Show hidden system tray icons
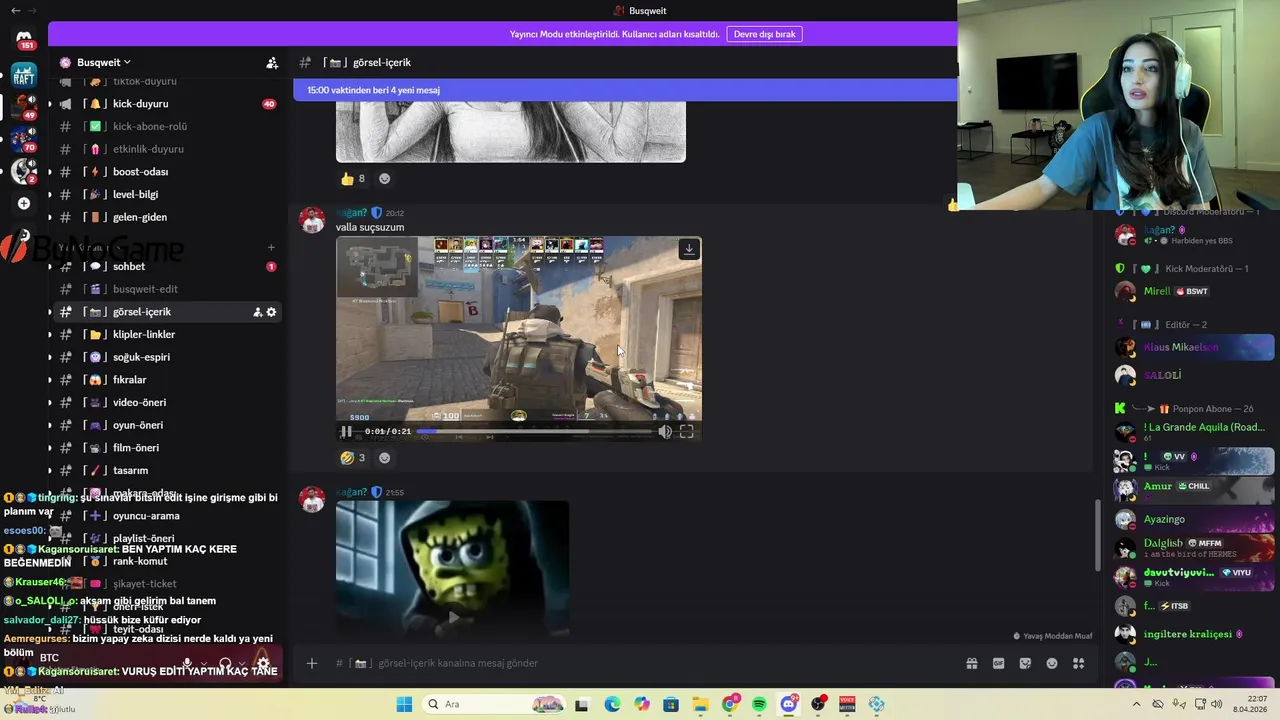The image size is (1280, 720). coord(1136,705)
